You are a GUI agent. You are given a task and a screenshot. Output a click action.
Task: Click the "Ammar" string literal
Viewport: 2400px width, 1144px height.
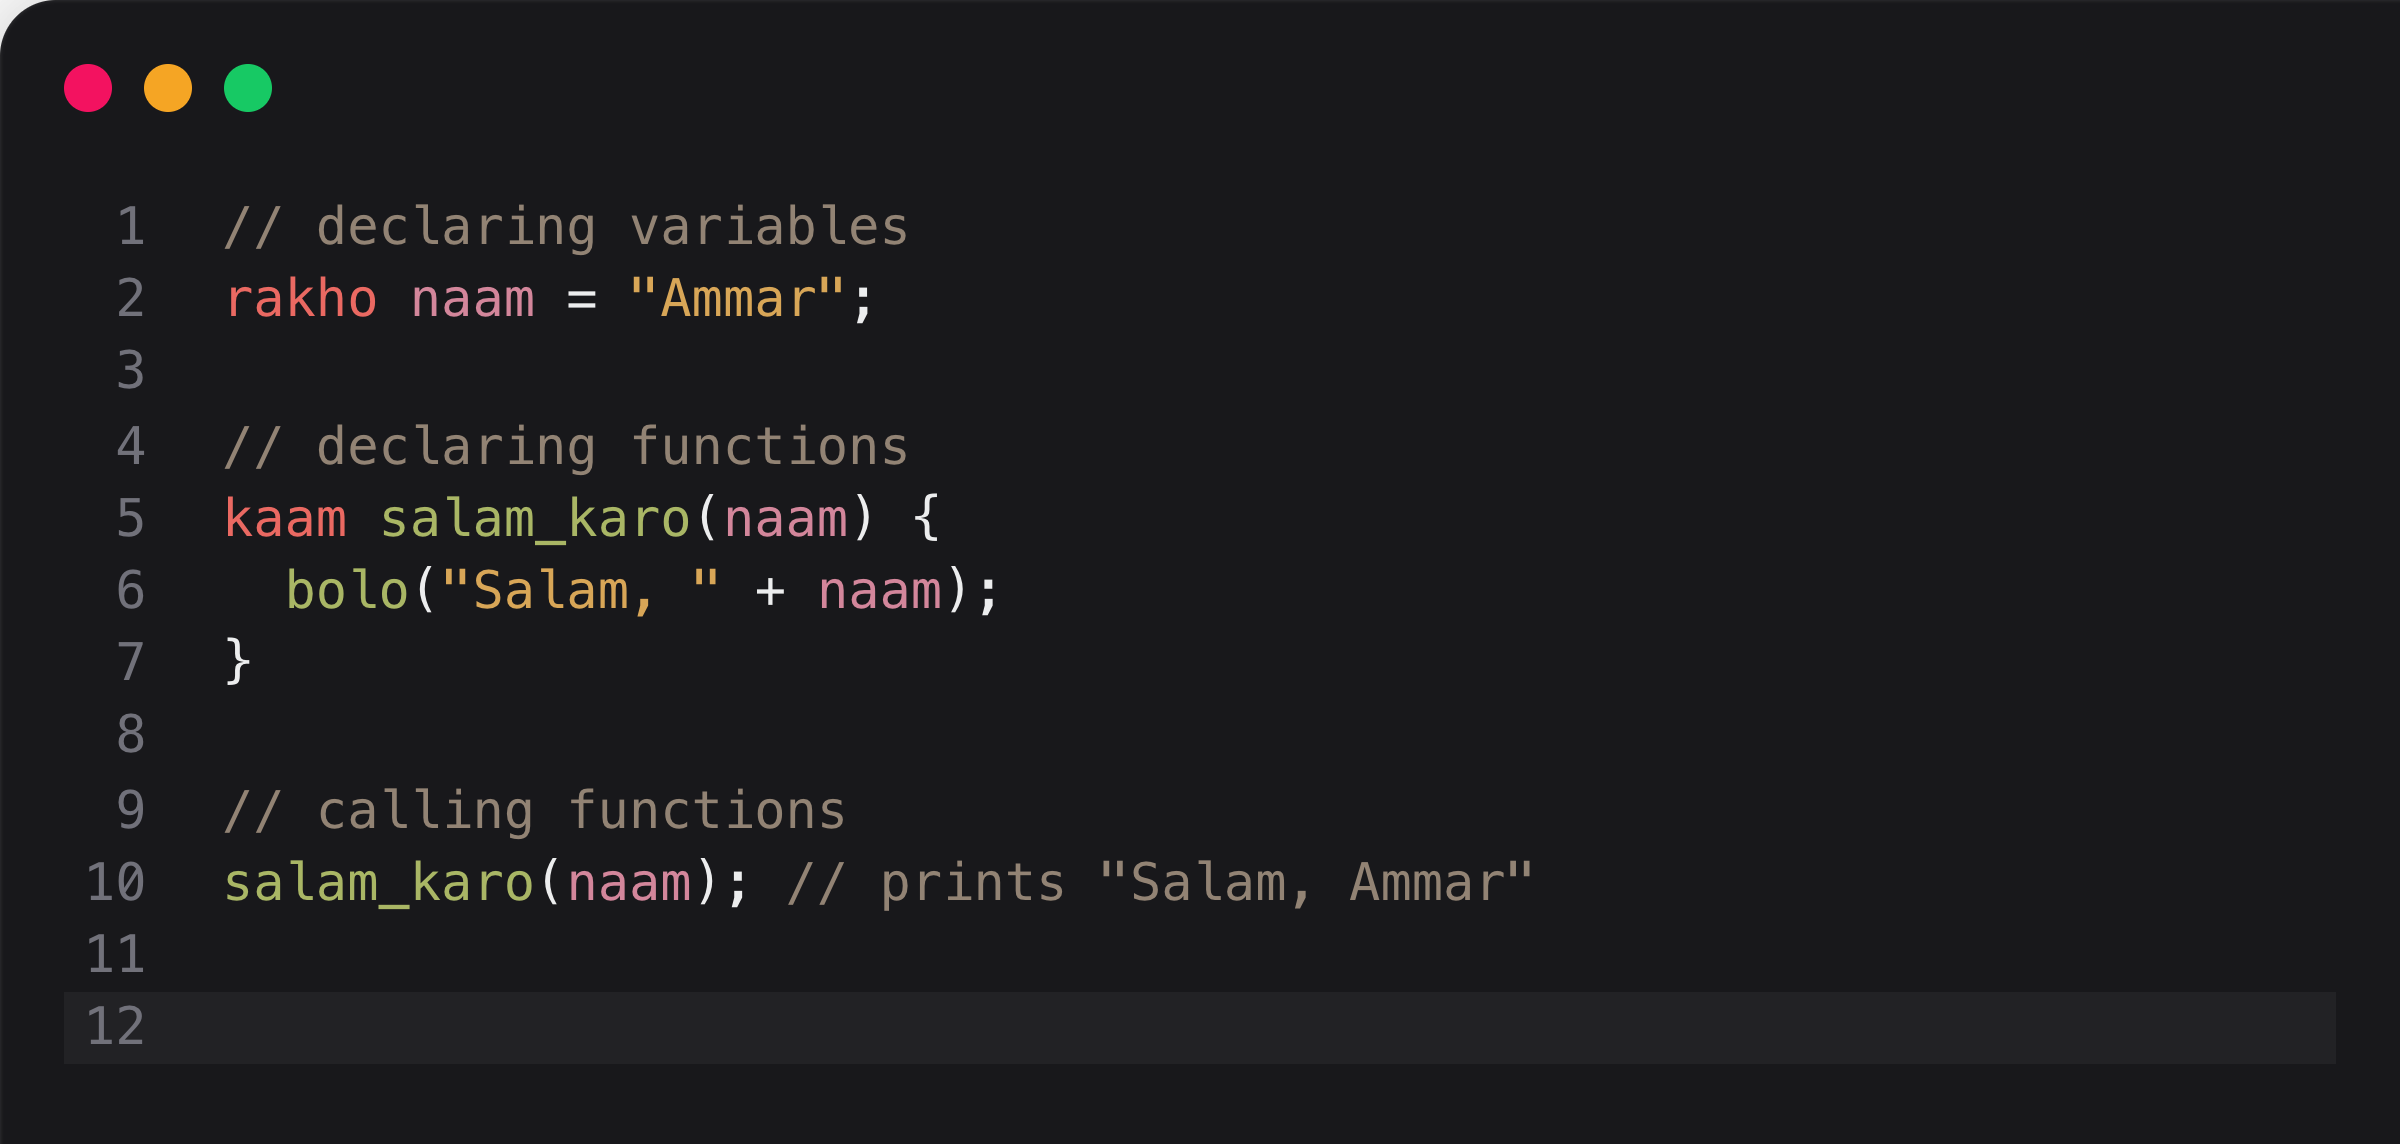tap(737, 300)
